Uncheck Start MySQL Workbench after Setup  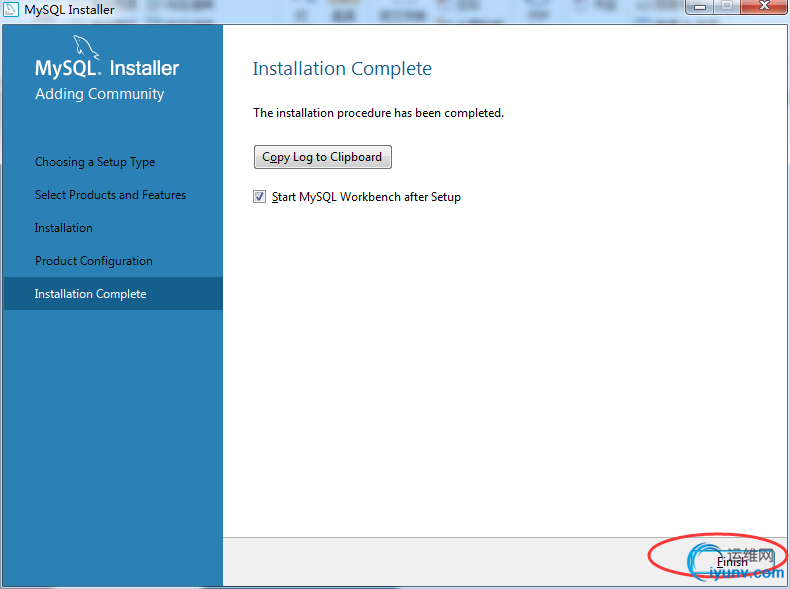pos(259,197)
